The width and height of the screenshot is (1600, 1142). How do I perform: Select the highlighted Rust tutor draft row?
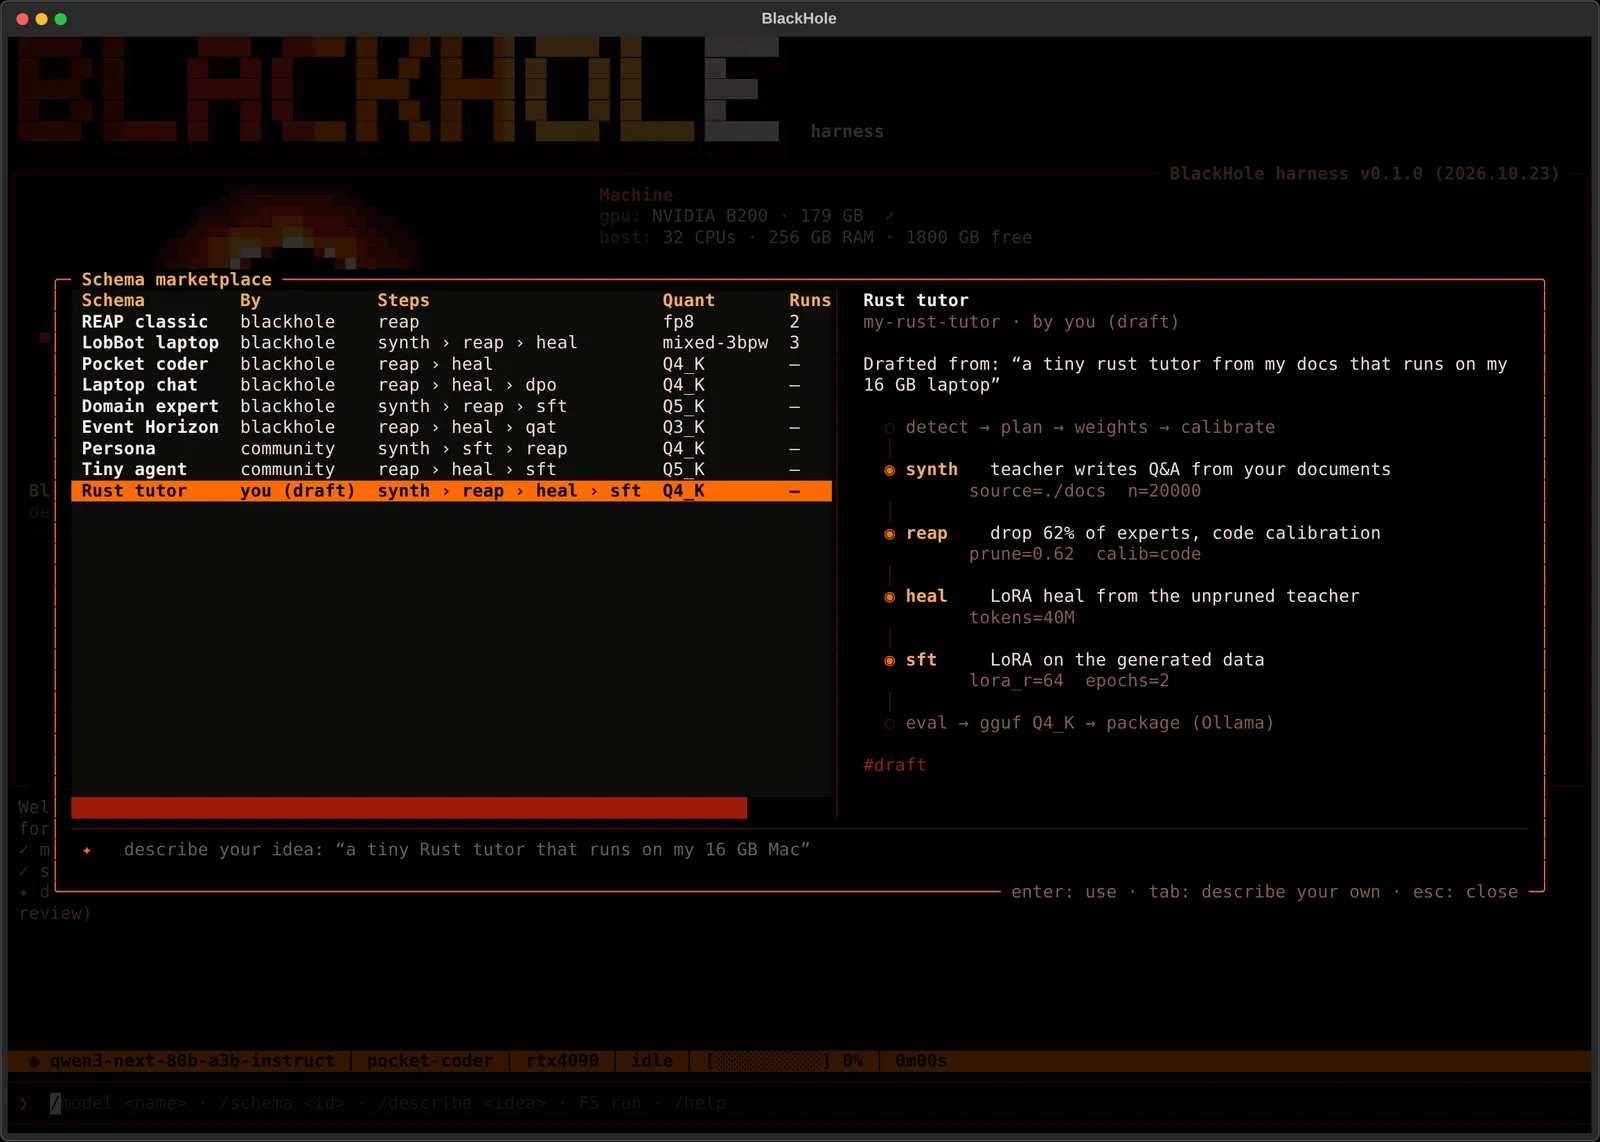coord(451,491)
